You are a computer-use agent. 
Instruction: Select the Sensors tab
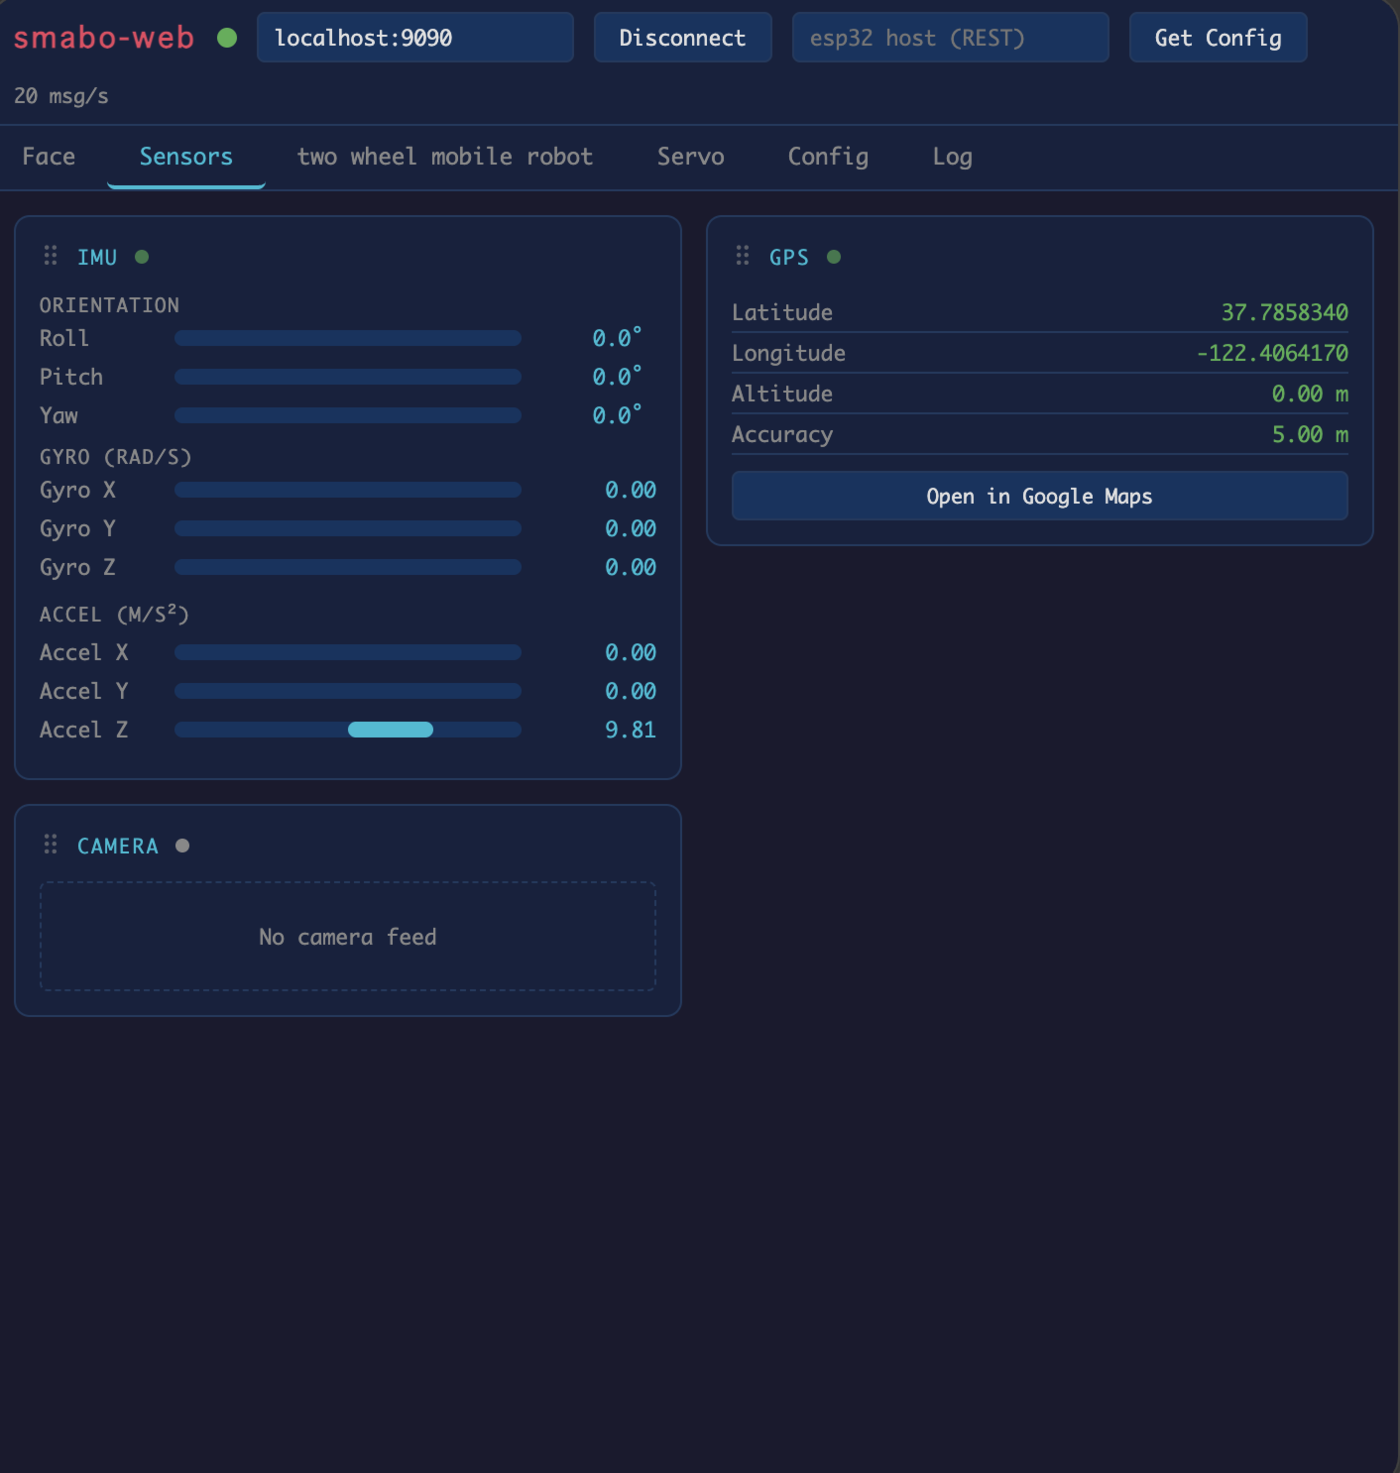click(x=186, y=157)
